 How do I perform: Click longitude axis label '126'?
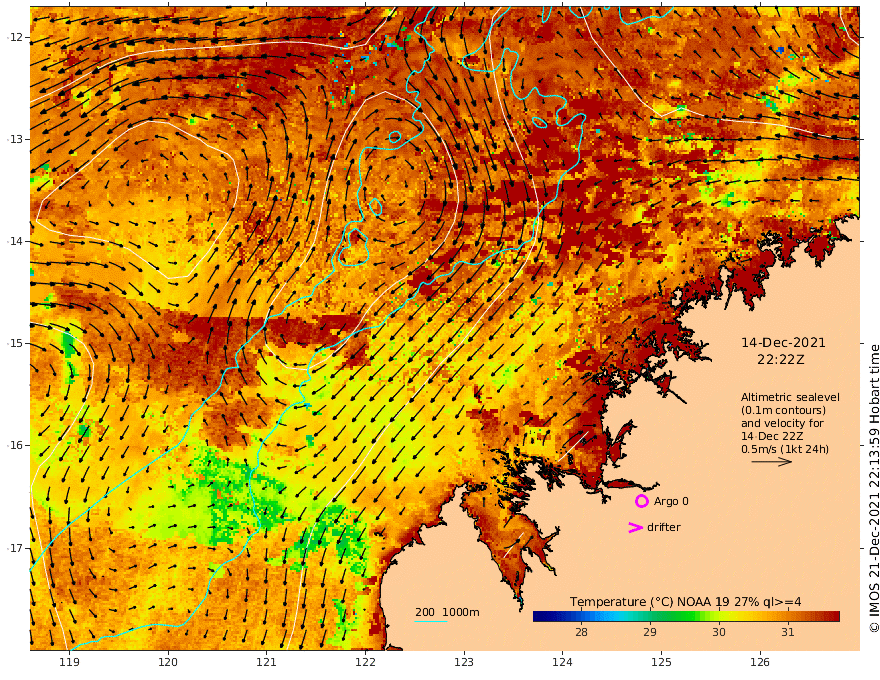tap(760, 663)
